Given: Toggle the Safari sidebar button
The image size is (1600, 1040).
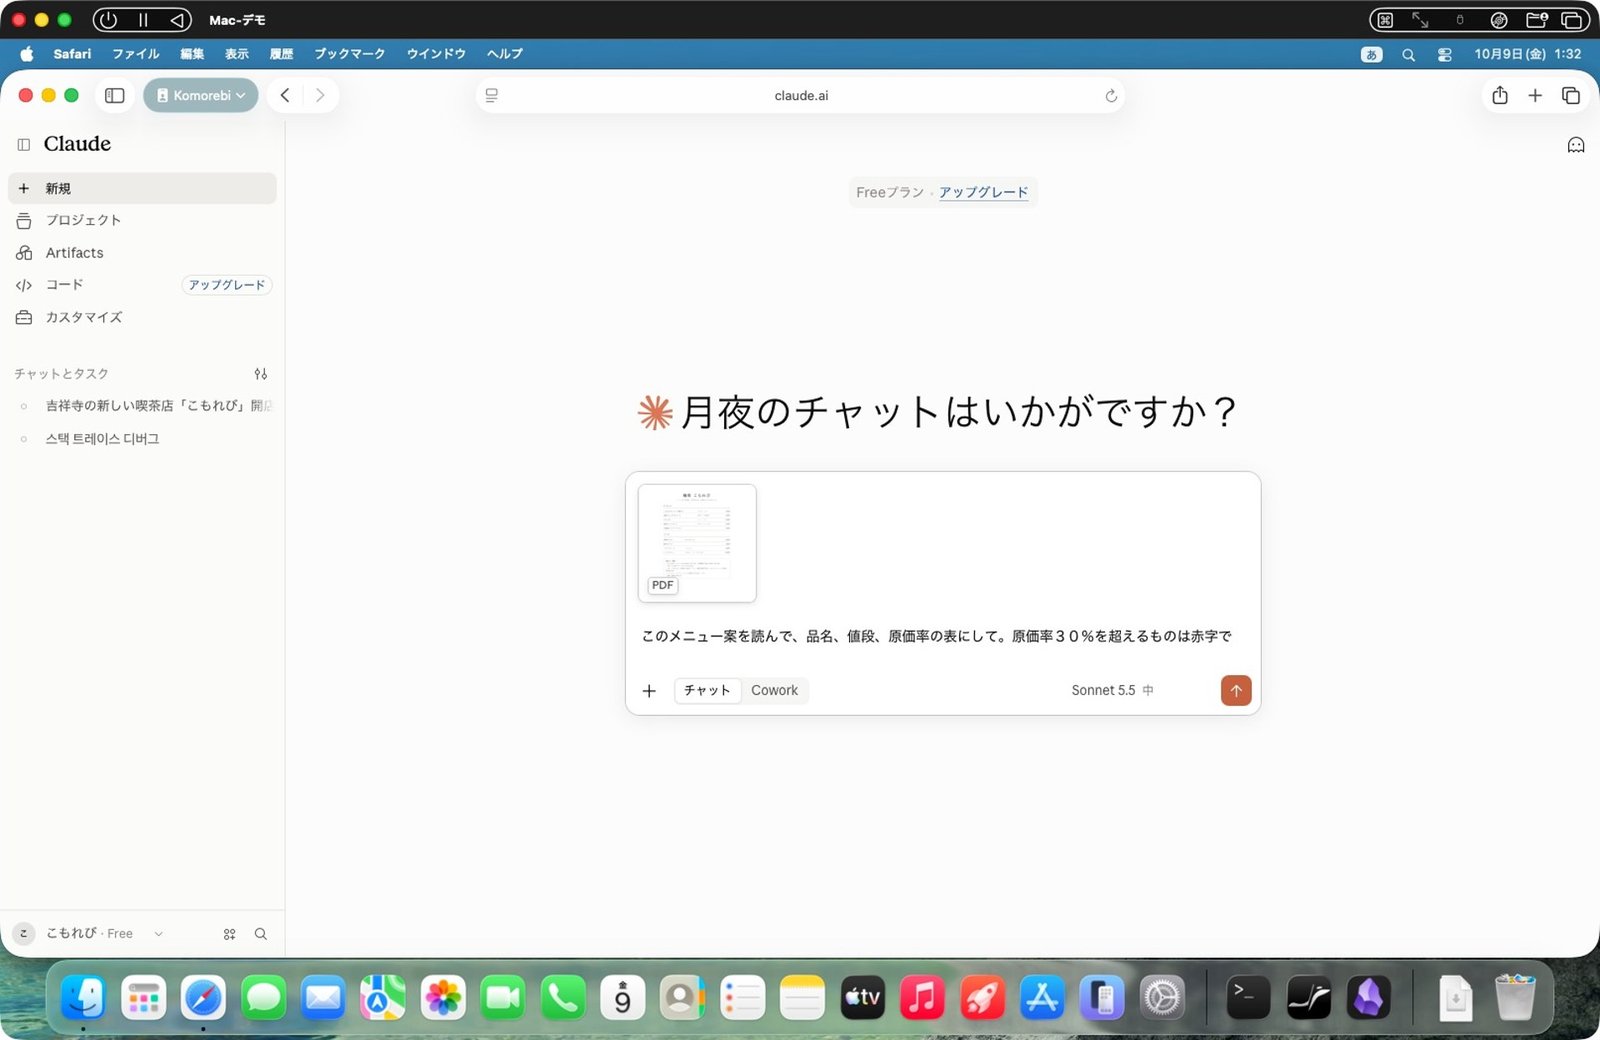Looking at the screenshot, I should click(x=115, y=96).
